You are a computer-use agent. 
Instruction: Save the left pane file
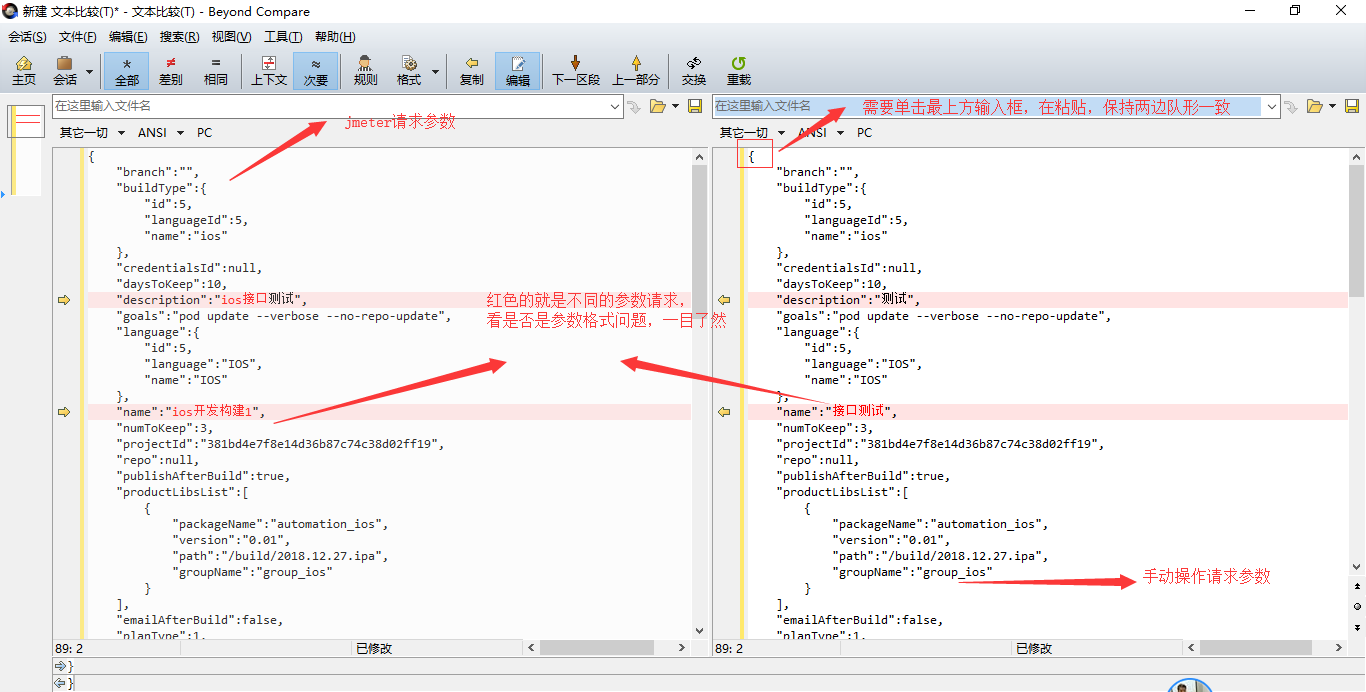pyautogui.click(x=695, y=106)
